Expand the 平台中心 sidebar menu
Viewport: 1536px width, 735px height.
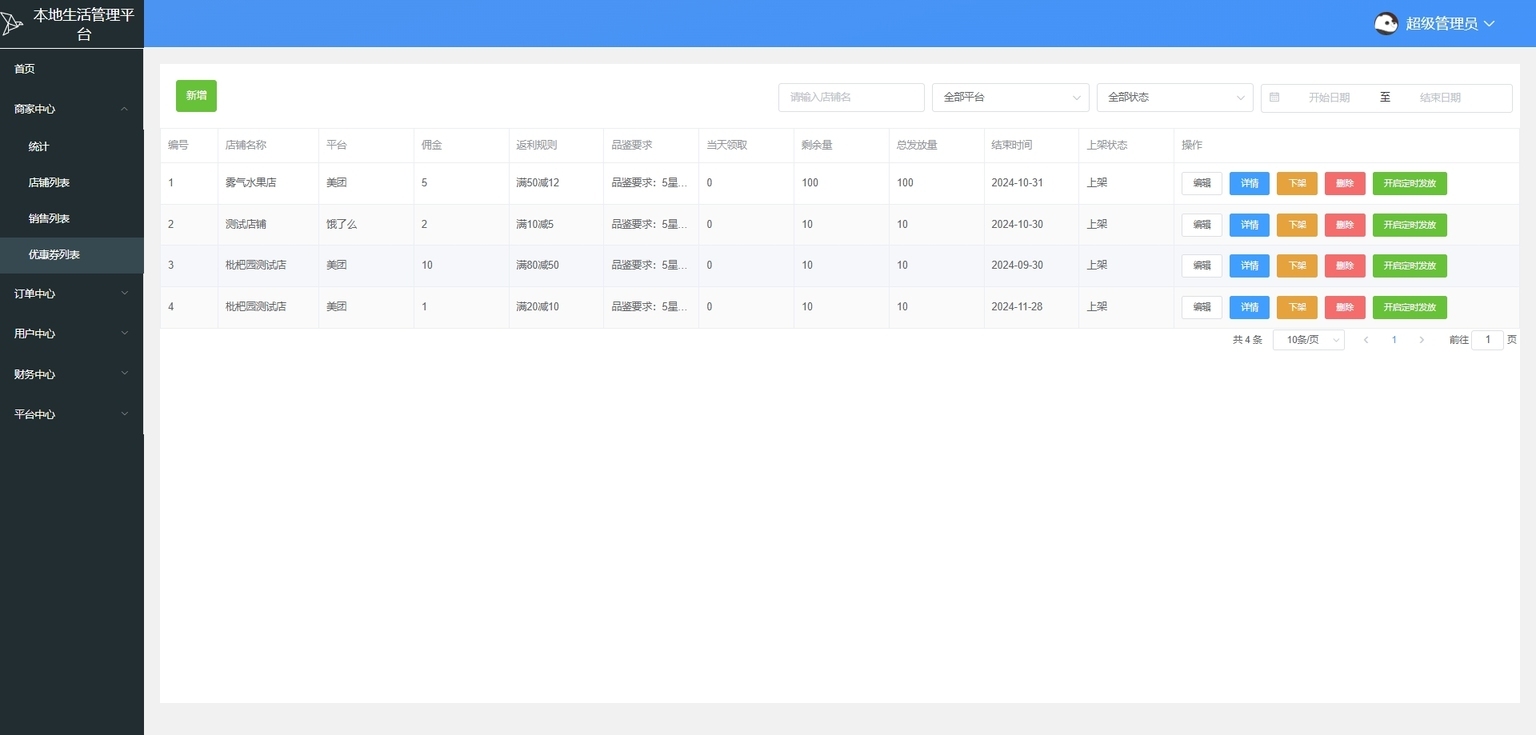click(72, 414)
